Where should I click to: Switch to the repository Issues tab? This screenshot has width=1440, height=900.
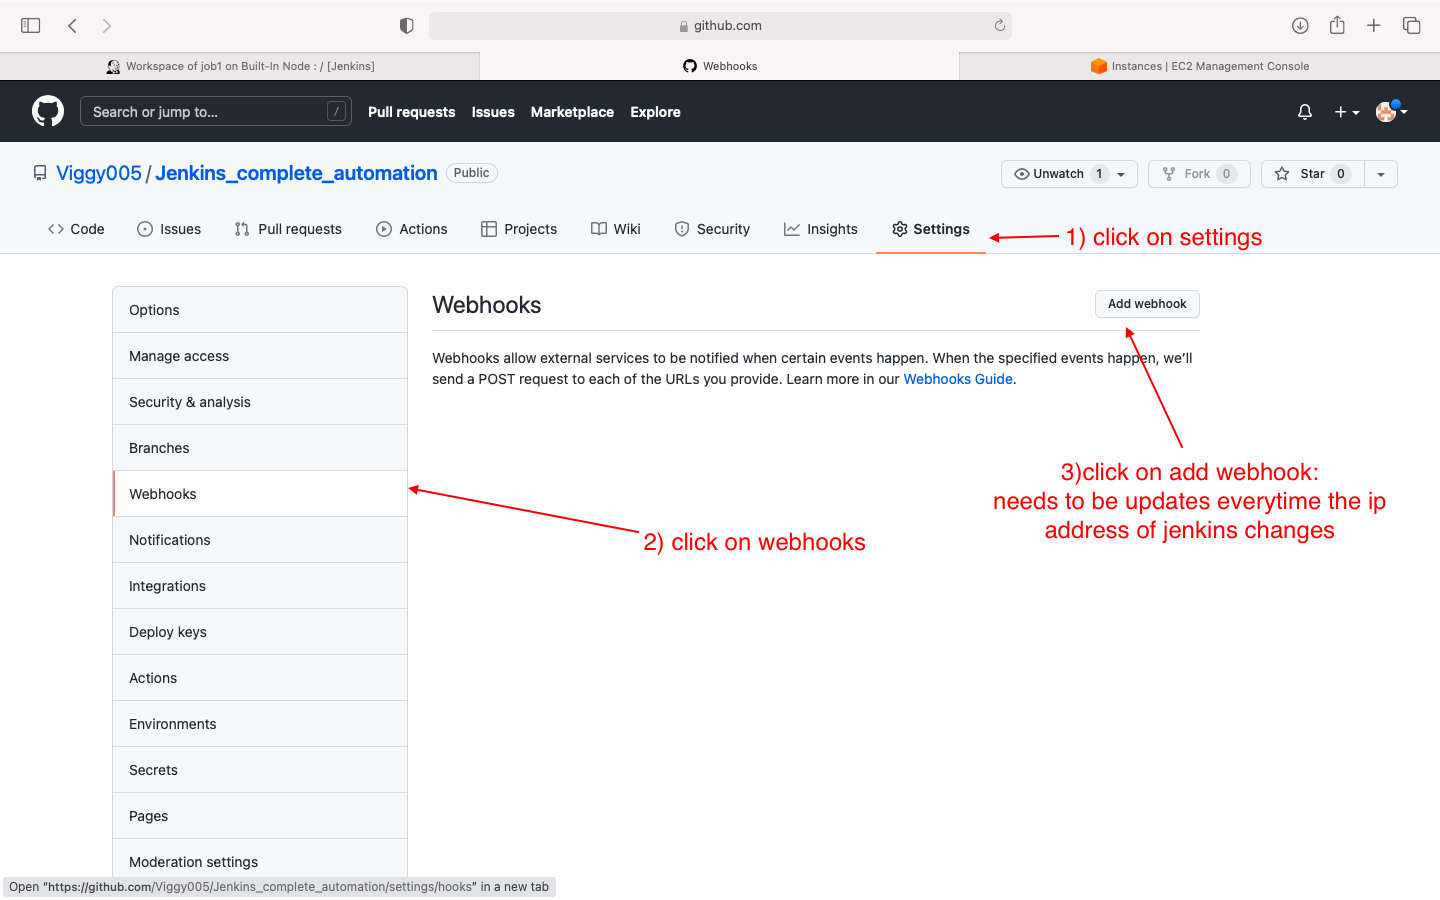click(169, 229)
